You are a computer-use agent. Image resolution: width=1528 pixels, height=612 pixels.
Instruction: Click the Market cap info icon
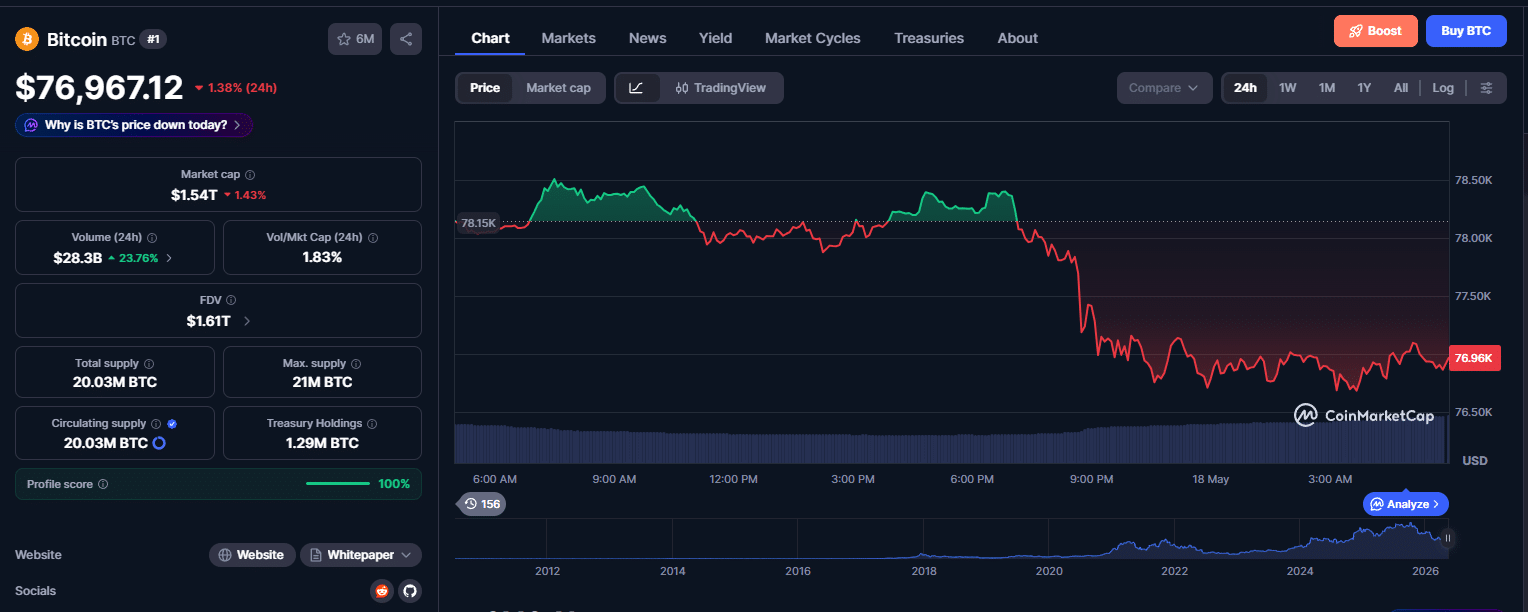[x=250, y=174]
